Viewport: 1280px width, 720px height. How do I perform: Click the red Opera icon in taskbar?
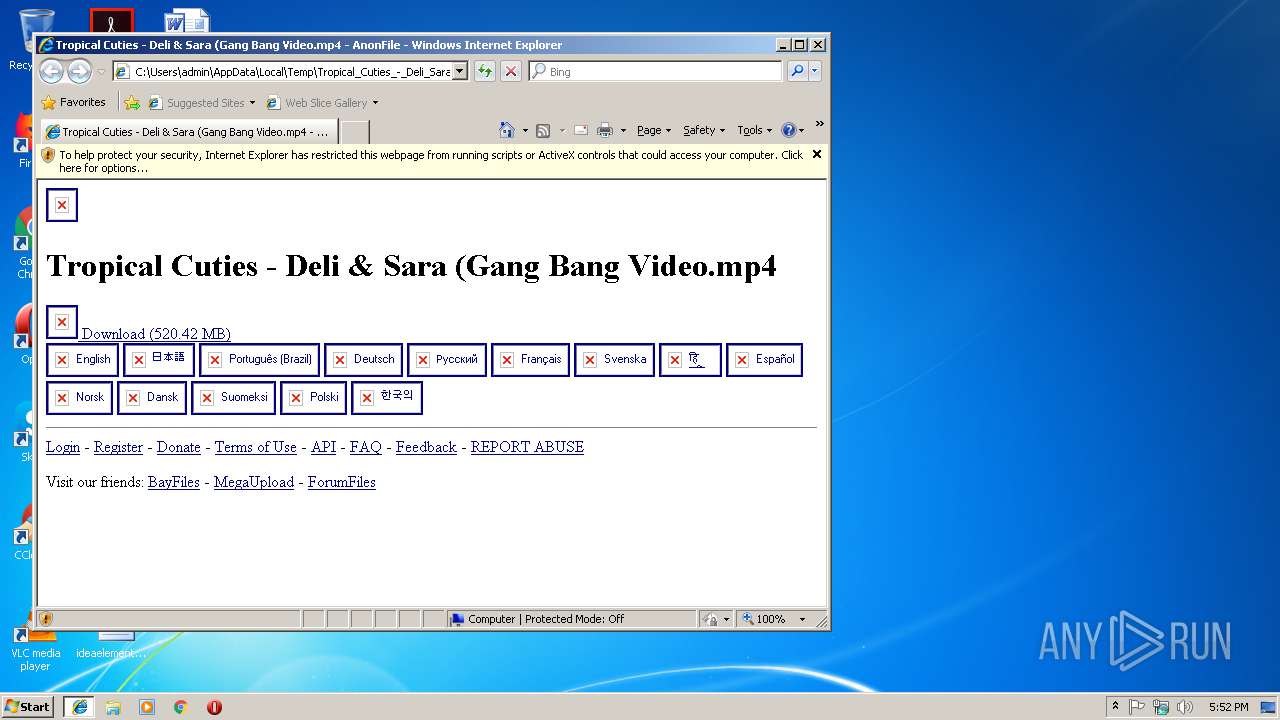214,706
